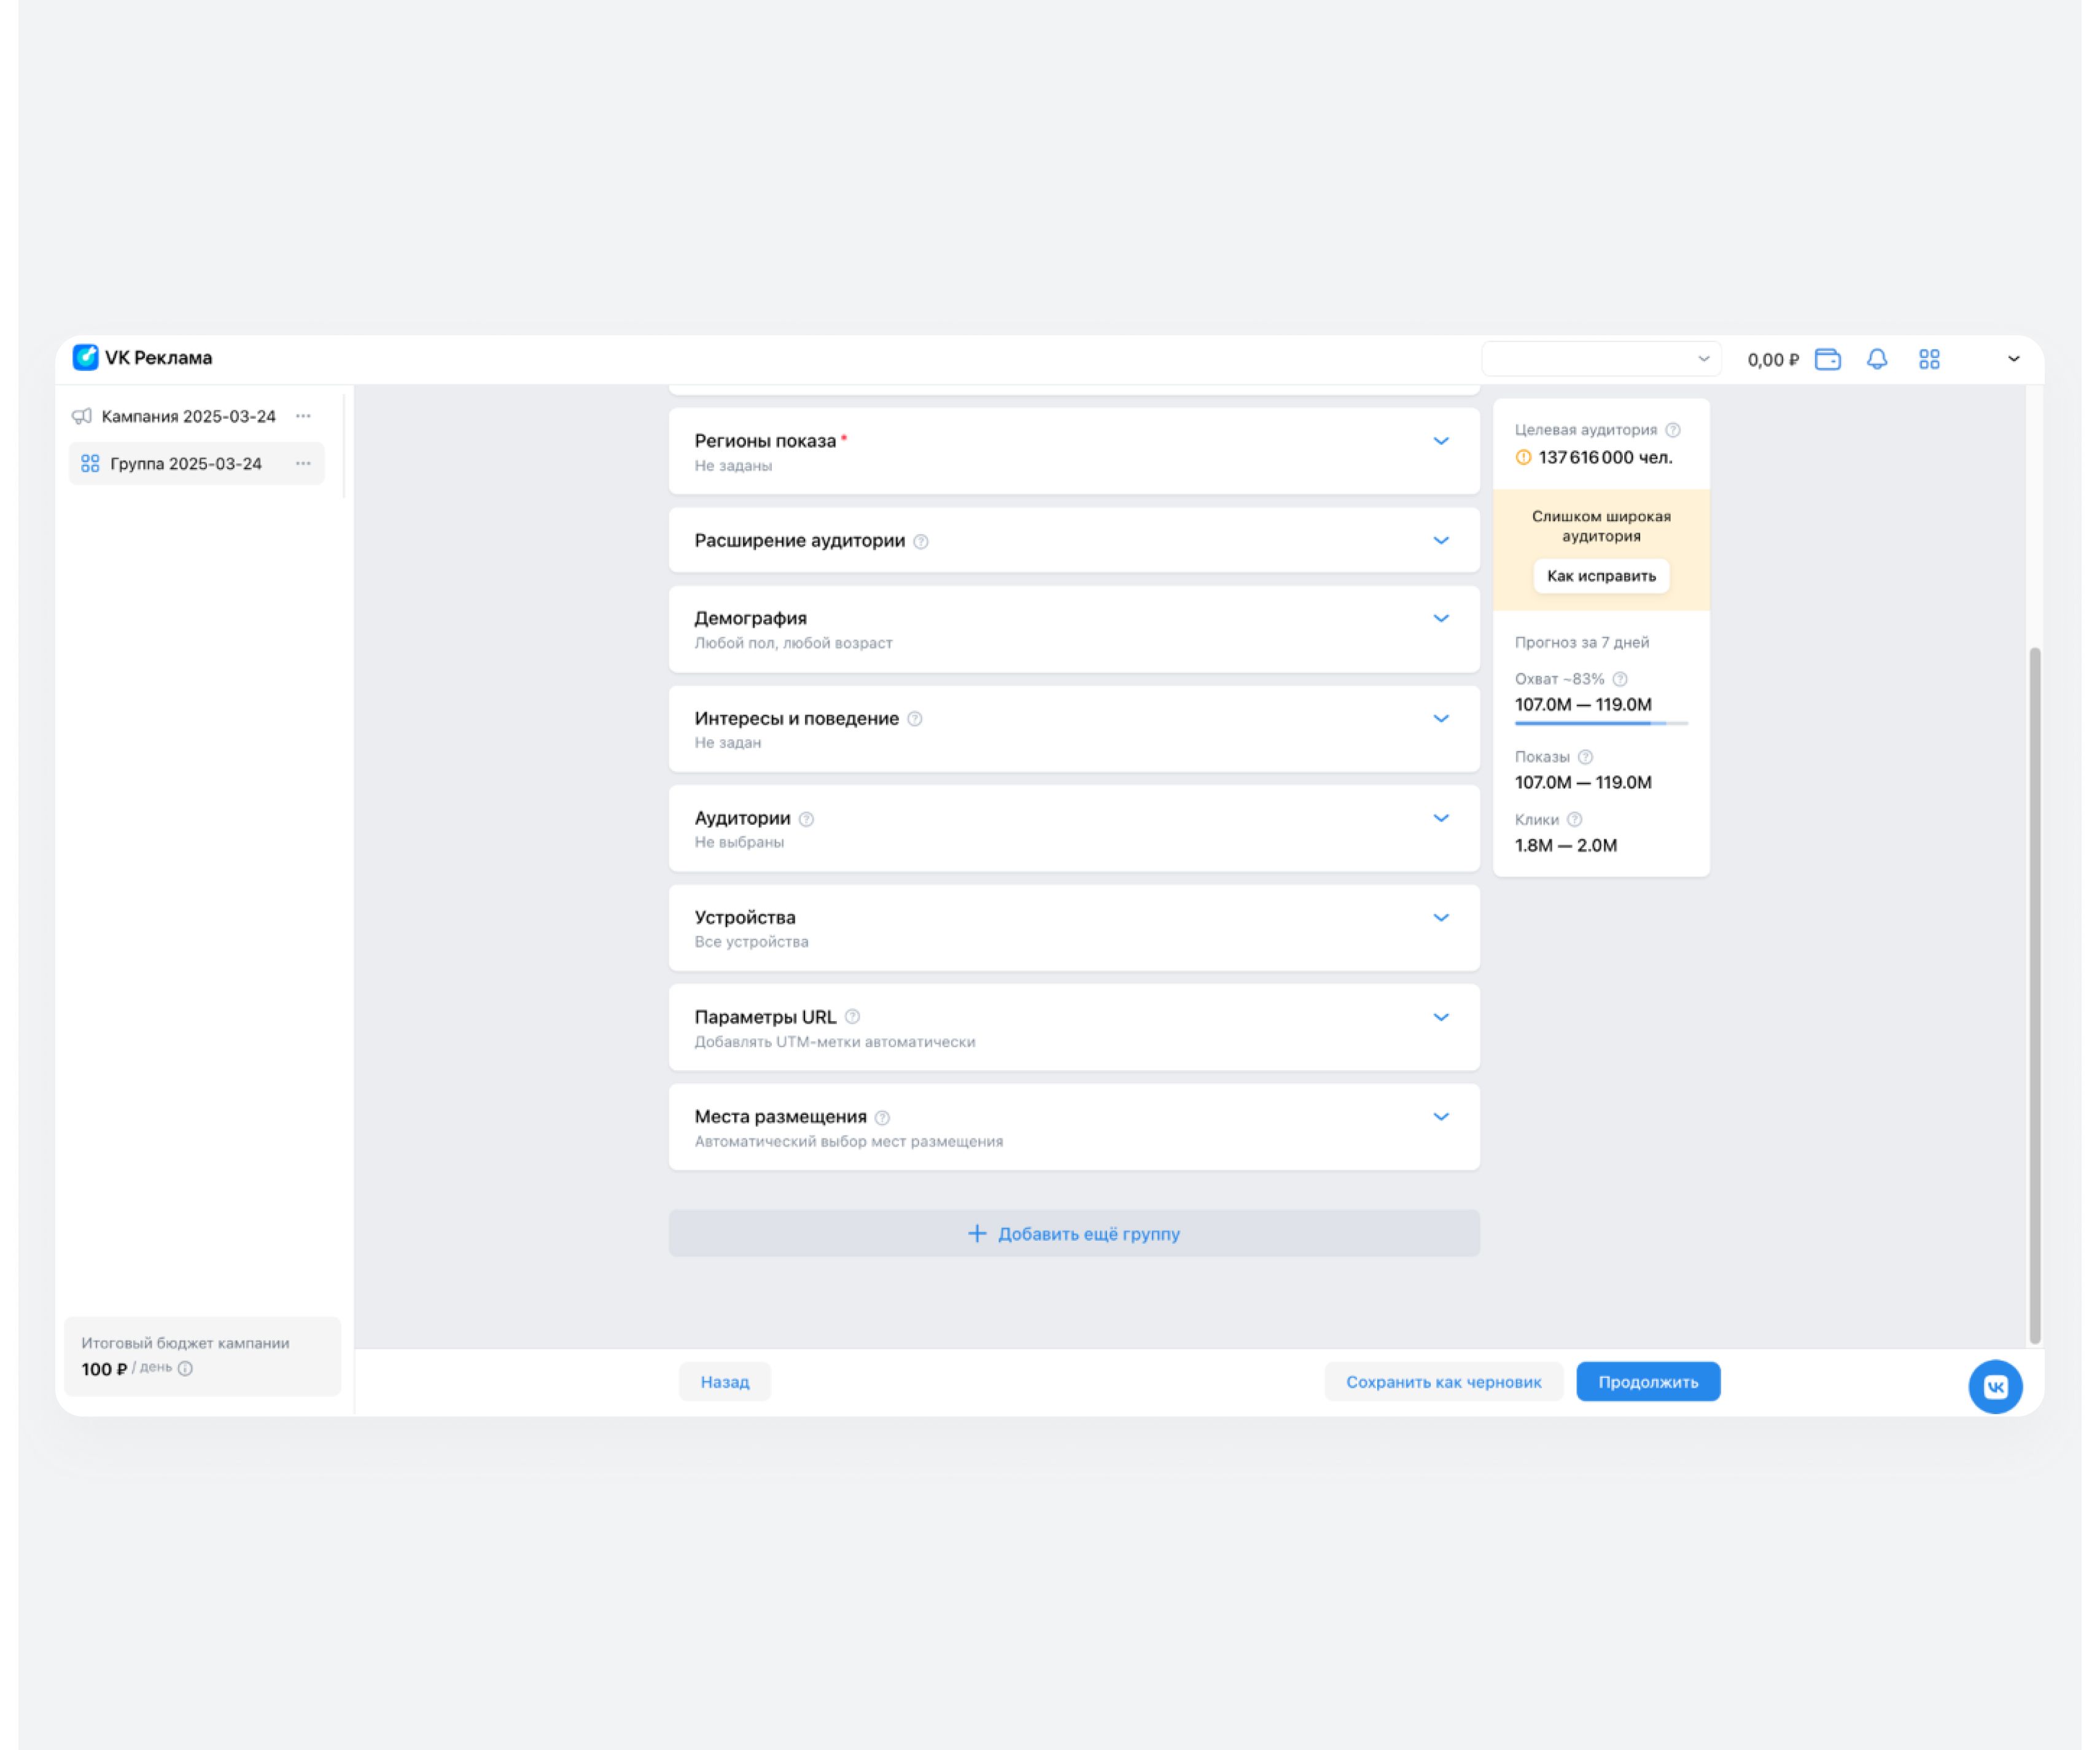Expand the Устройства section
The image size is (2100, 1750).
[1441, 917]
